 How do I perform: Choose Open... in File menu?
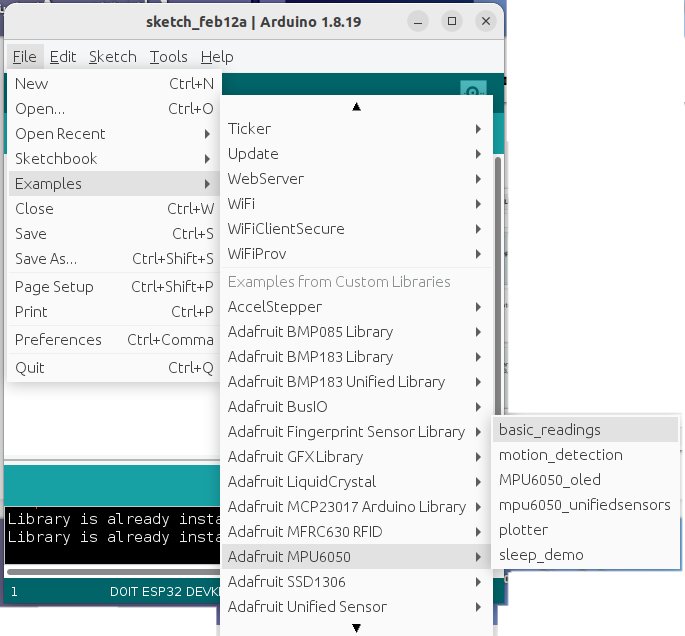tap(114, 108)
